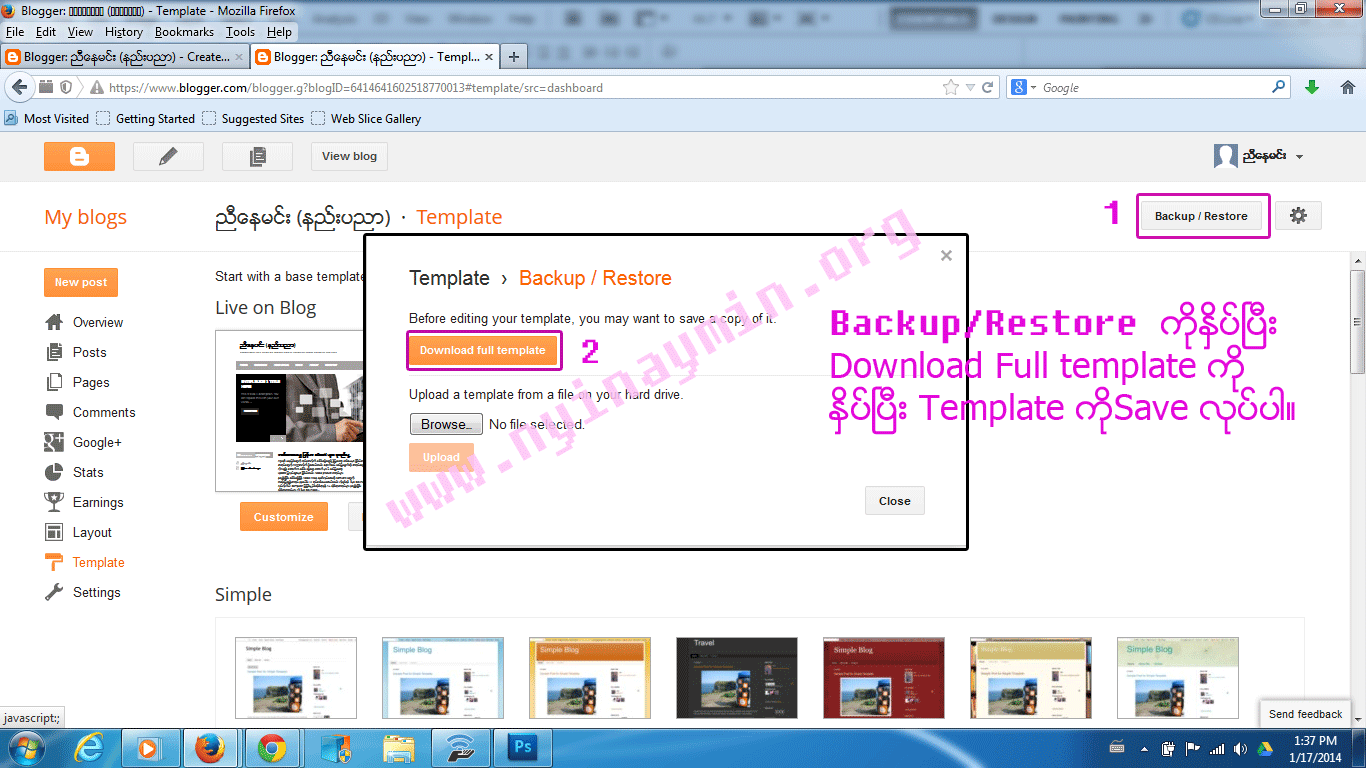
Task: Bookmark this page with the star icon
Action: click(x=951, y=87)
